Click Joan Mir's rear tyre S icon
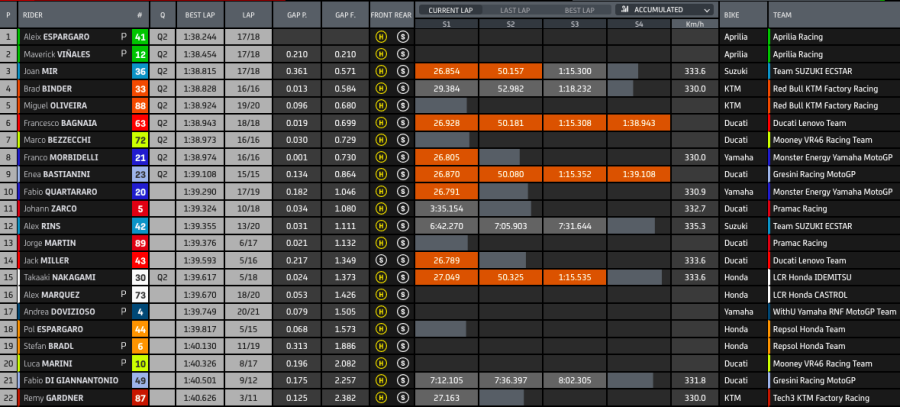The width and height of the screenshot is (900, 407). (x=401, y=71)
